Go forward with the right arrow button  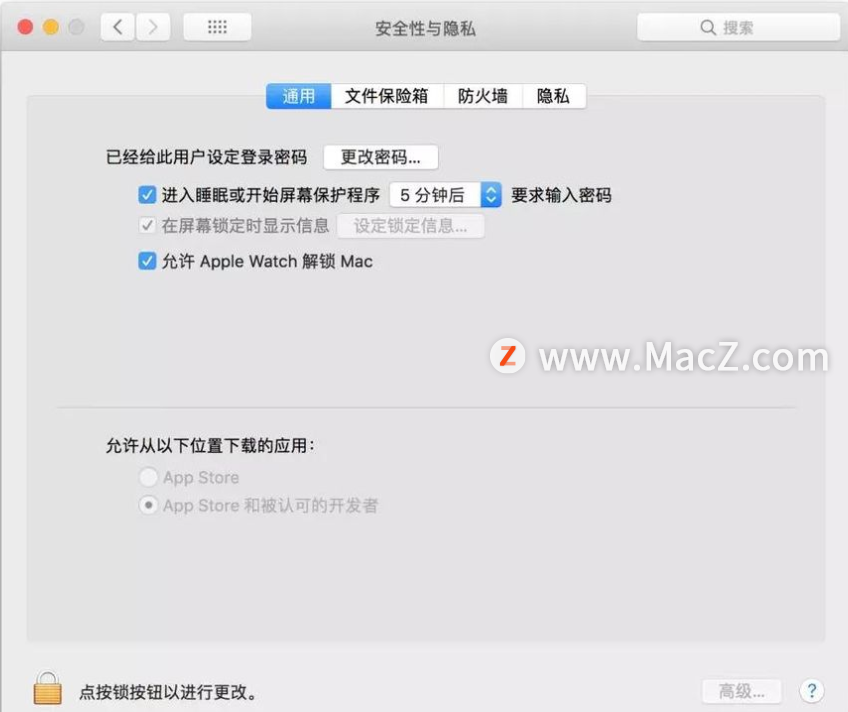click(x=153, y=27)
